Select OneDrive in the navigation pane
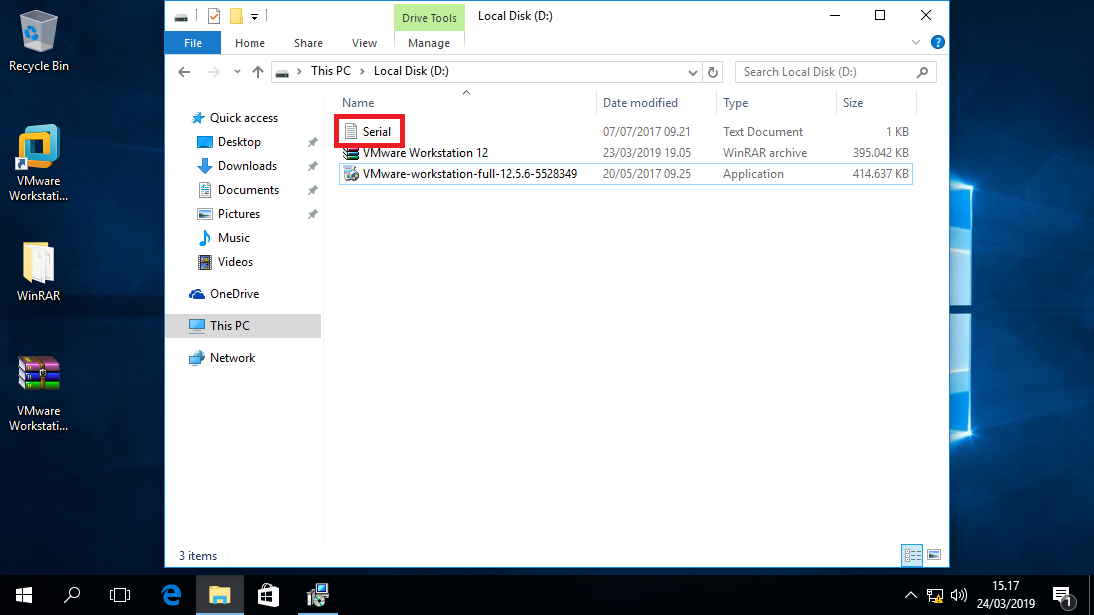 pyautogui.click(x=234, y=294)
